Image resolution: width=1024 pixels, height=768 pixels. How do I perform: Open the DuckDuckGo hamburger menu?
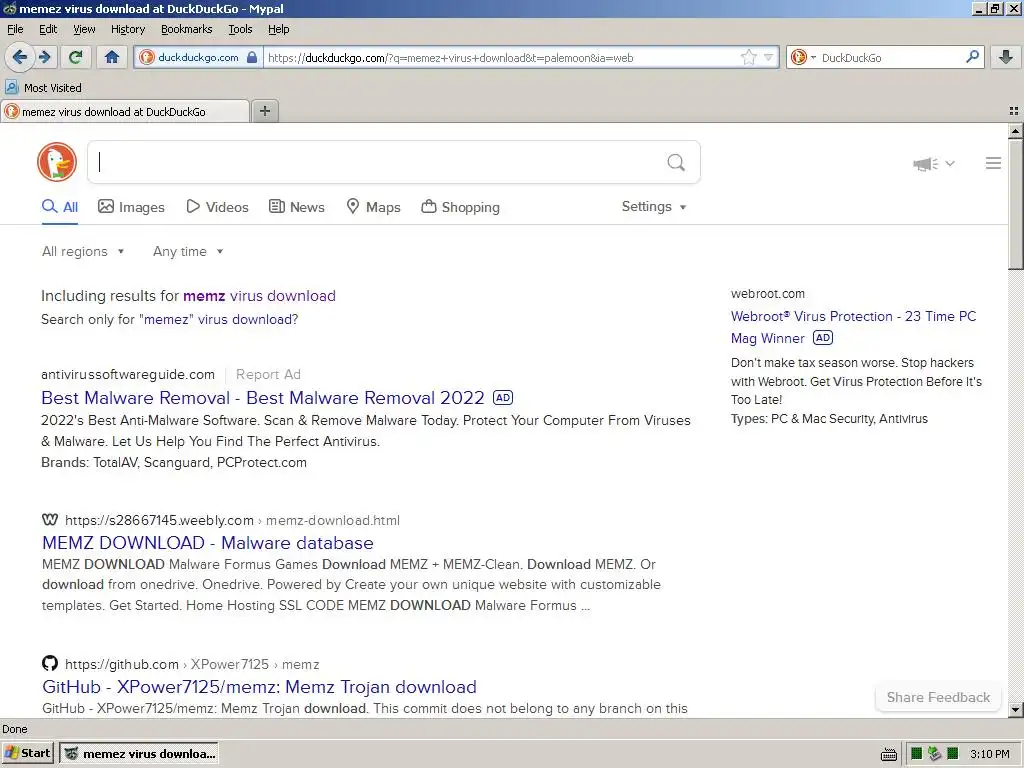click(993, 163)
